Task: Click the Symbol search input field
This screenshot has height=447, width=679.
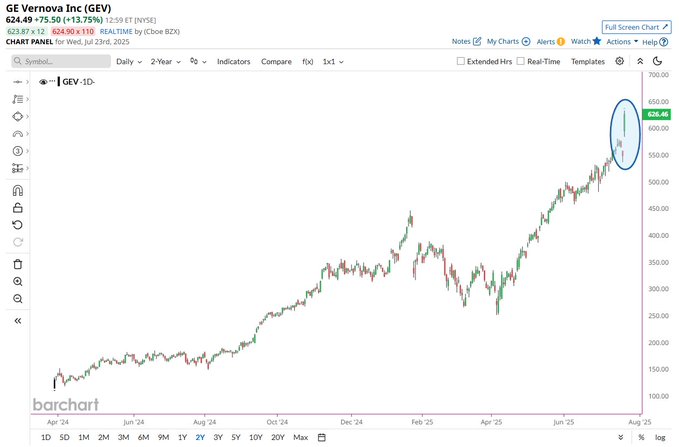Action: [x=61, y=61]
